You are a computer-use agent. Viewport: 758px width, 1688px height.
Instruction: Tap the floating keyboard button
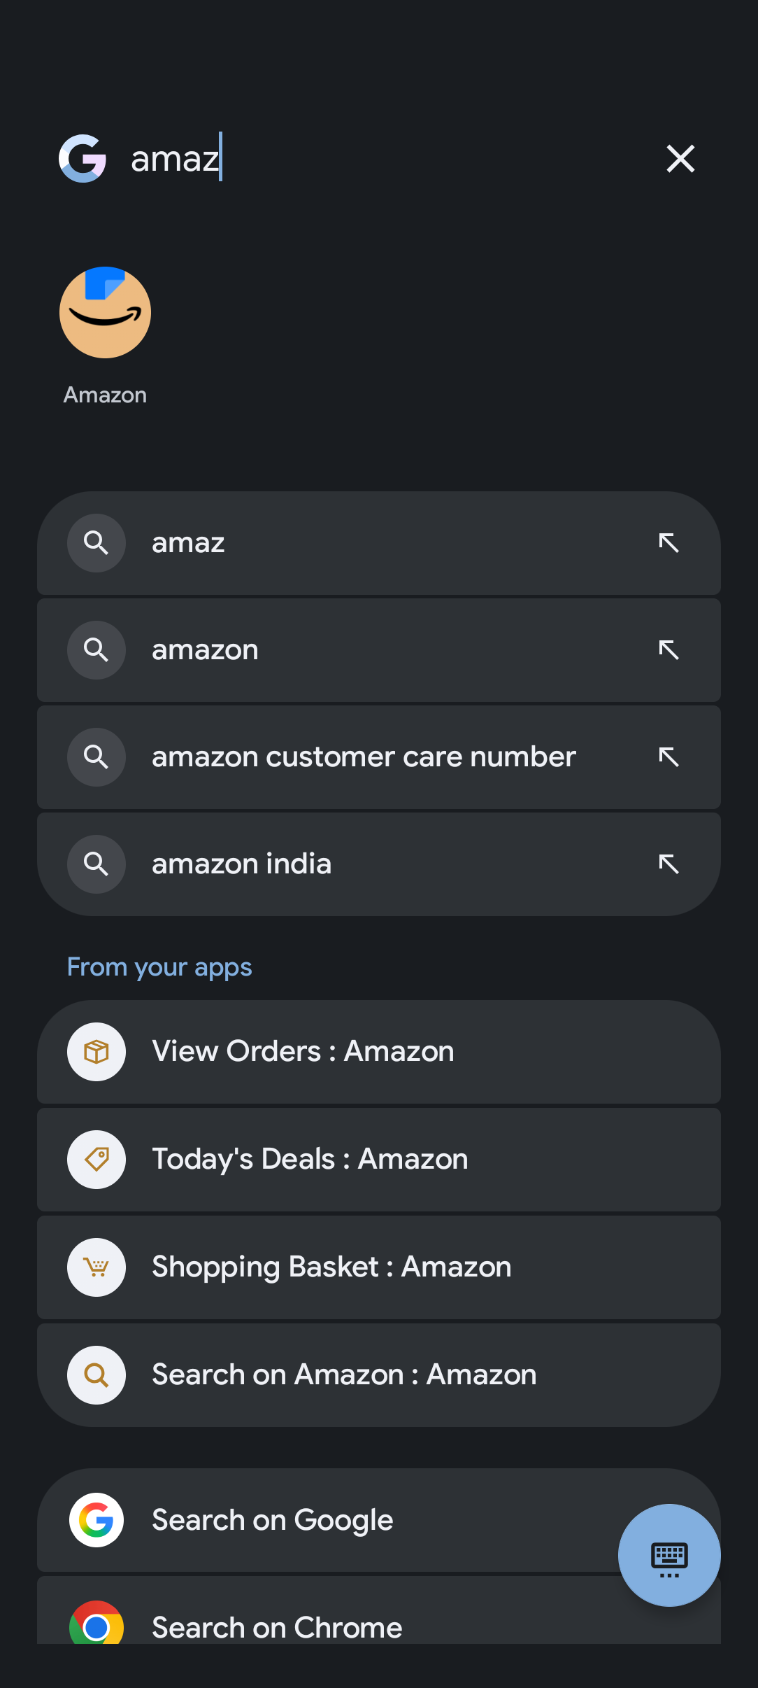669,1555
